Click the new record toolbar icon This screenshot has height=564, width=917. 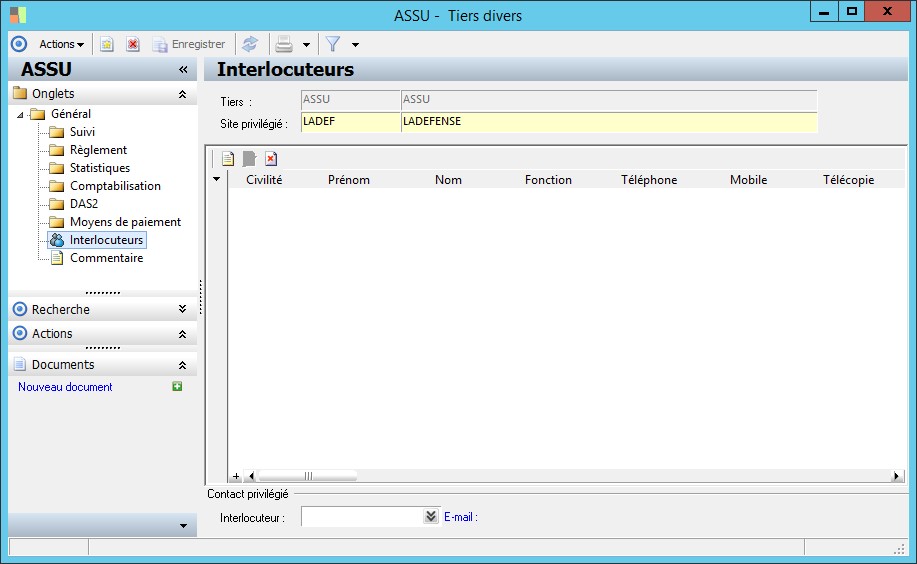pyautogui.click(x=106, y=44)
